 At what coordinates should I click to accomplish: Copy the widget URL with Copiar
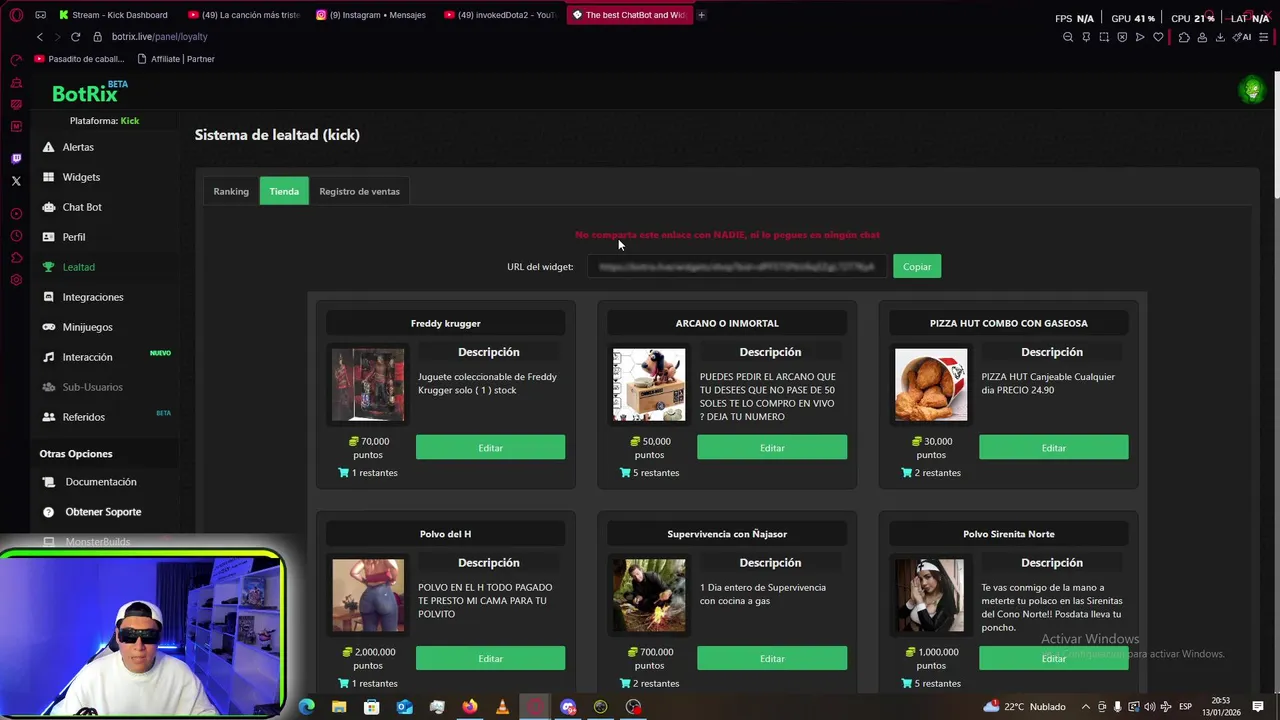[x=917, y=267]
